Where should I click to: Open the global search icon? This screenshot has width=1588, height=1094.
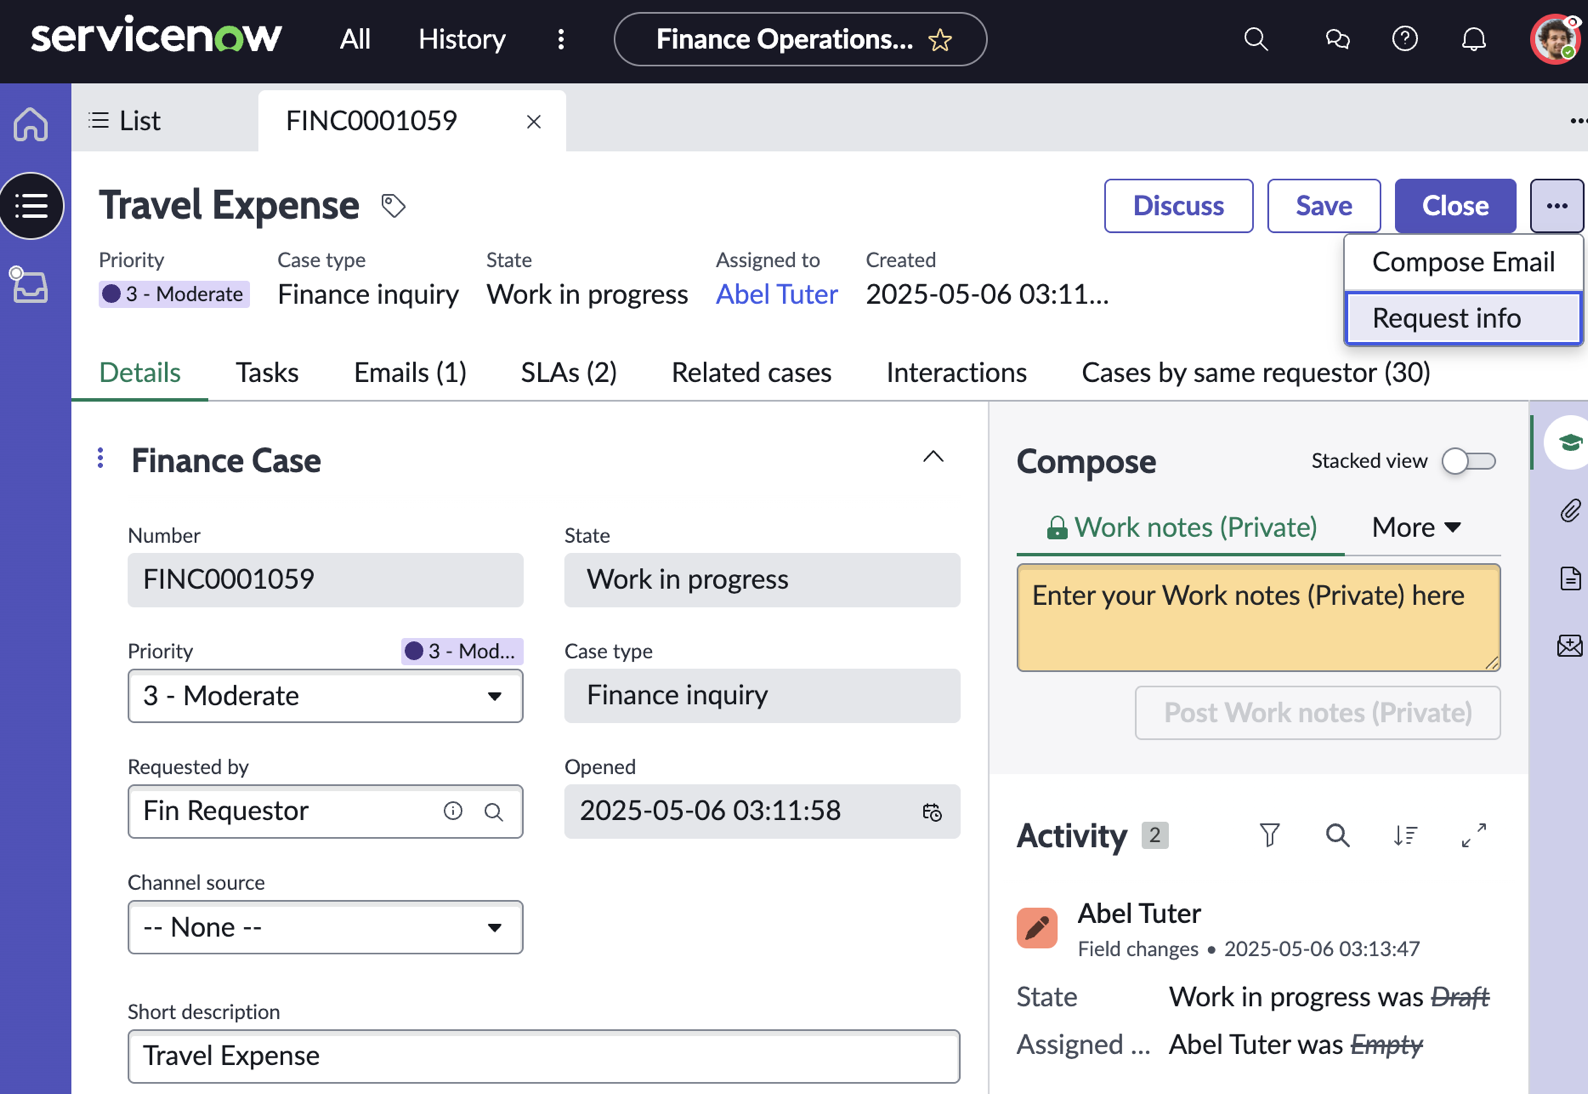pyautogui.click(x=1256, y=39)
